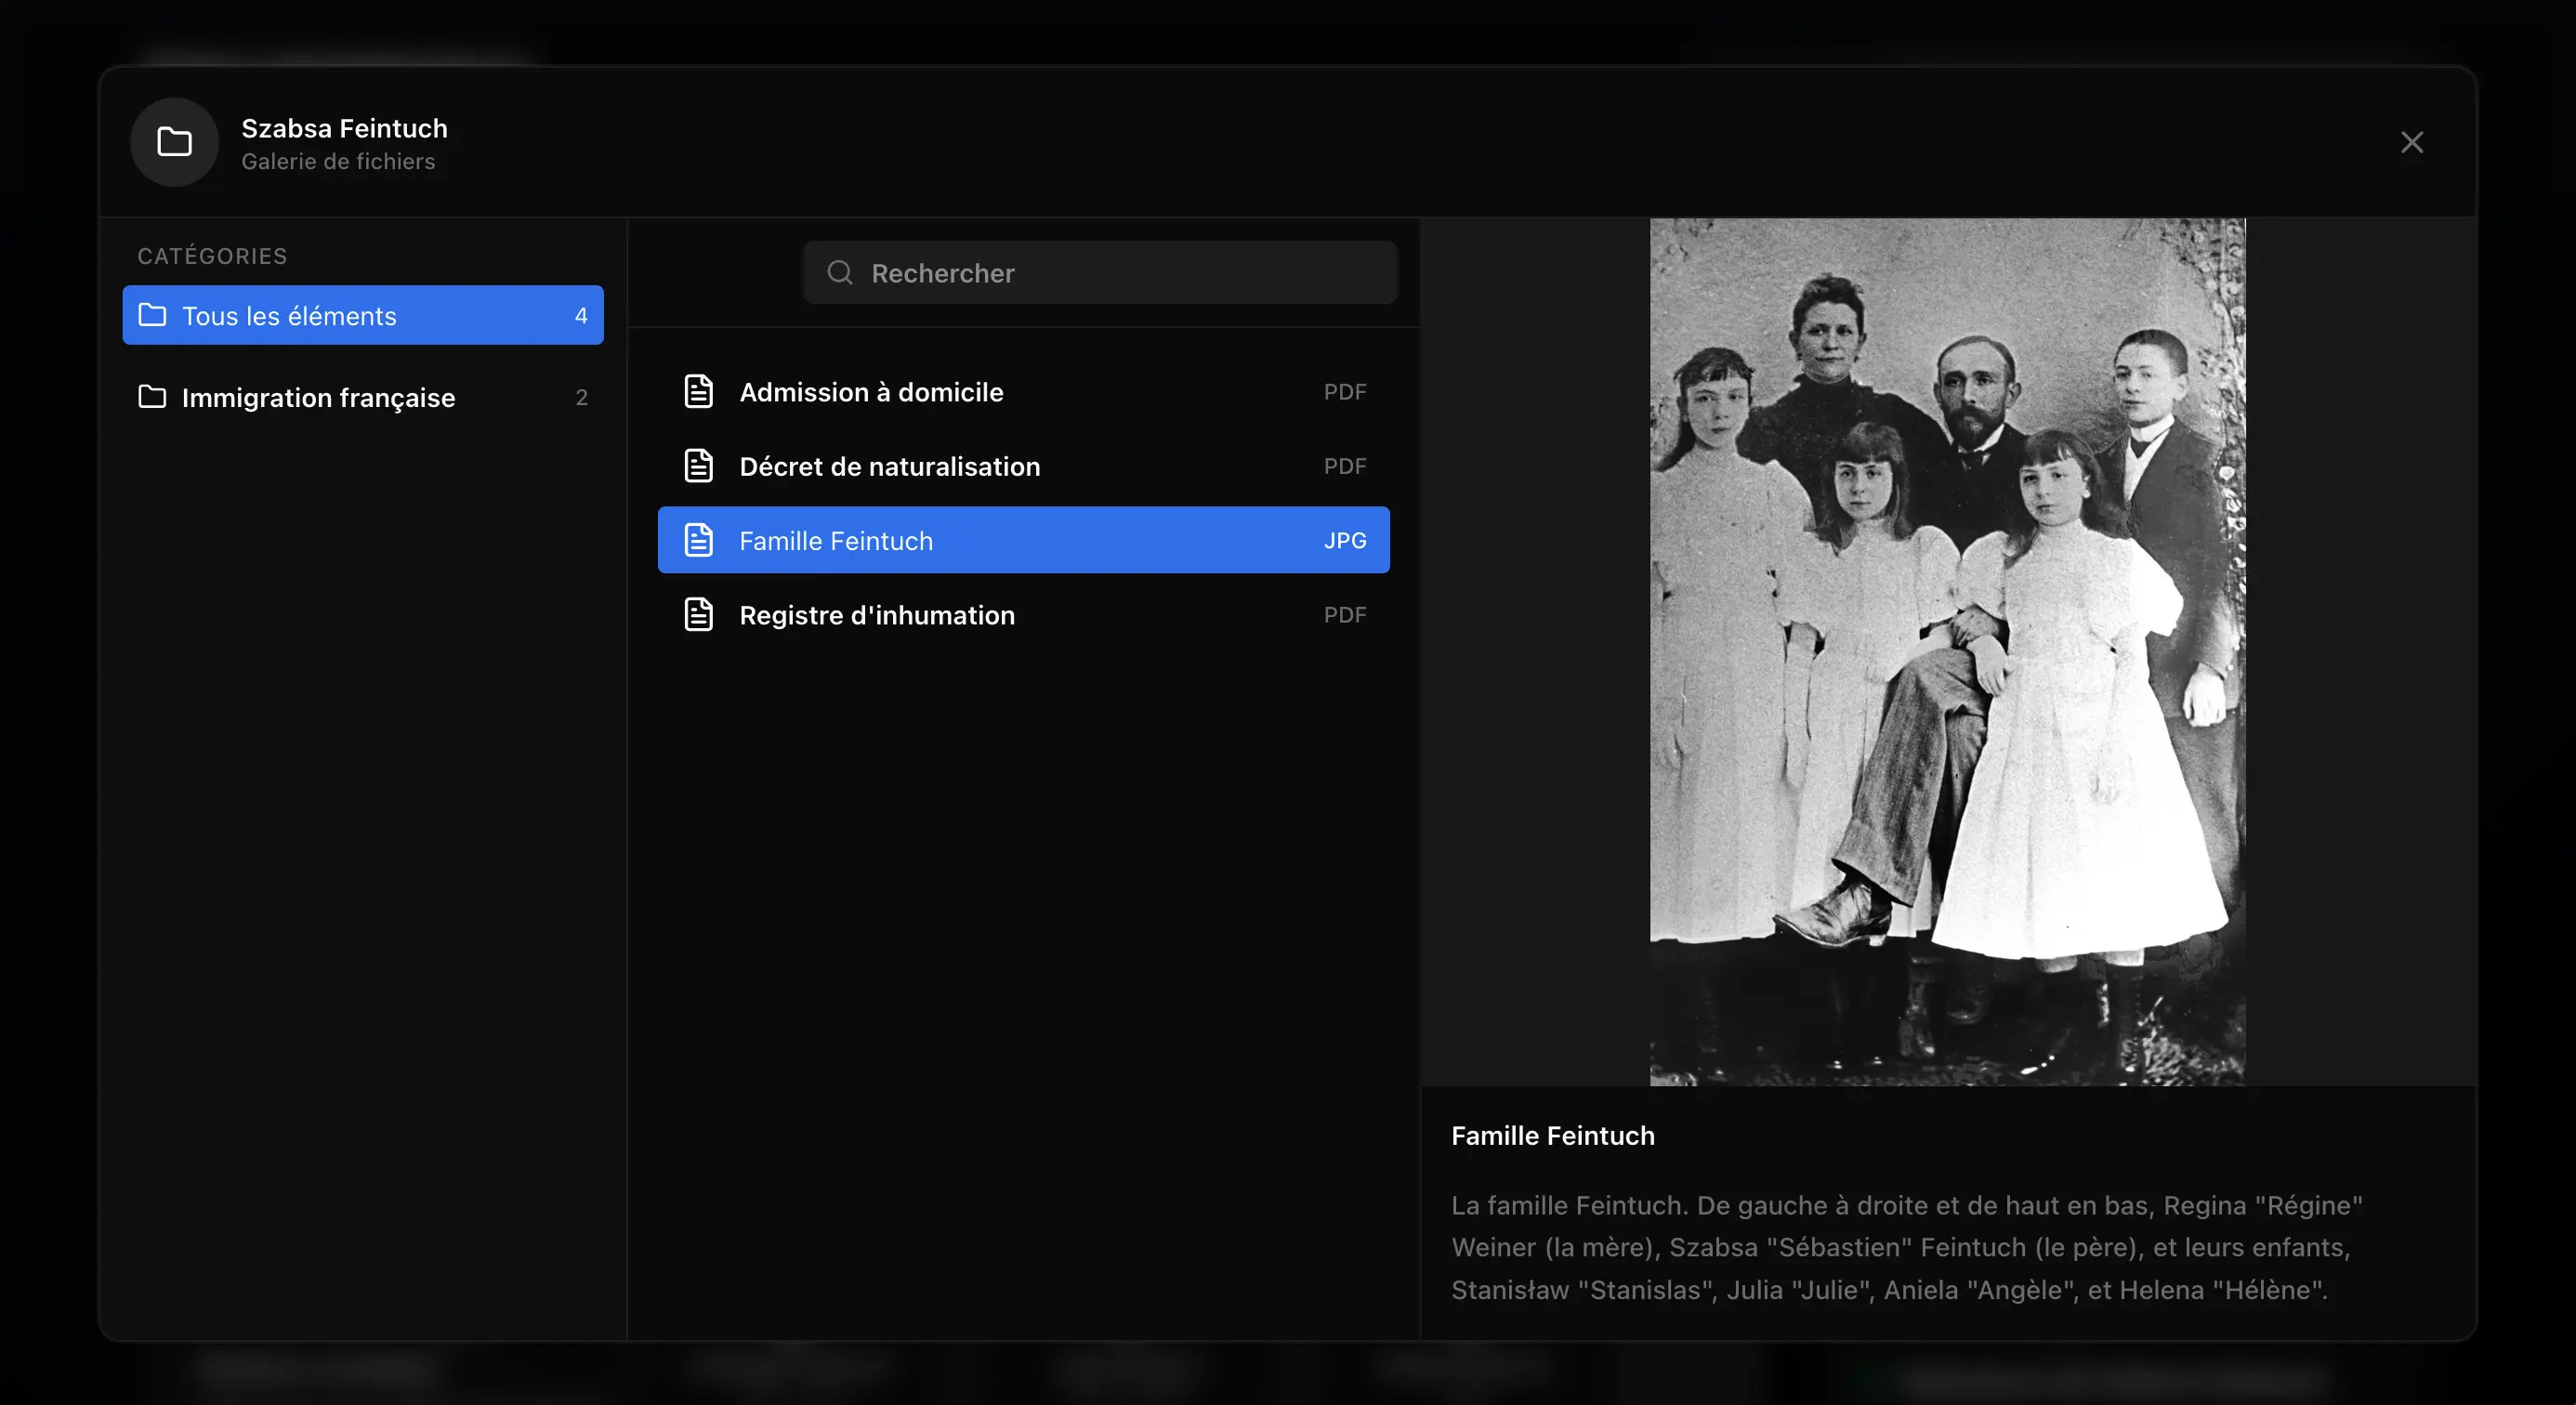
Task: Click the folder icon for Tous les éléments
Action: point(152,315)
